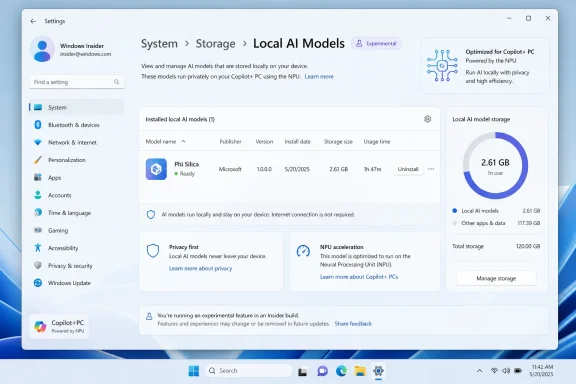
Task: Click the volume icon in system tray
Action: point(506,370)
